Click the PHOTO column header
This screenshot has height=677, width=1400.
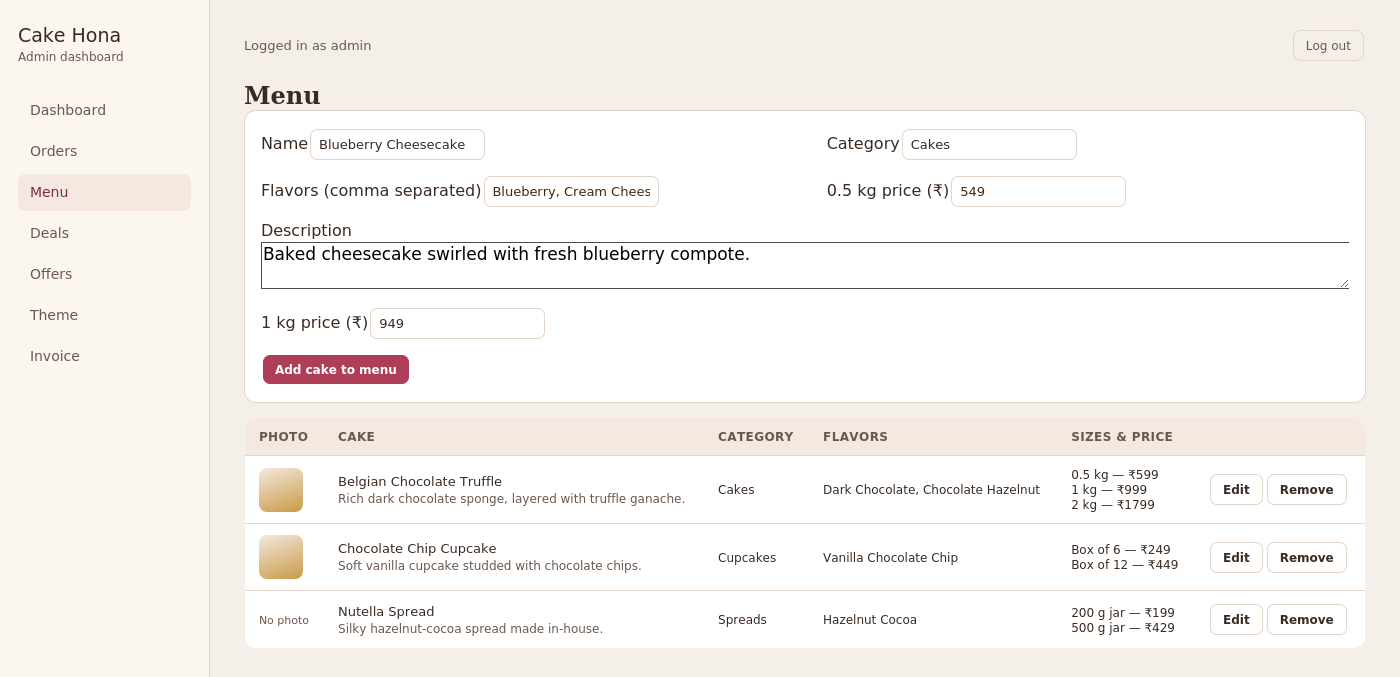pyautogui.click(x=284, y=437)
